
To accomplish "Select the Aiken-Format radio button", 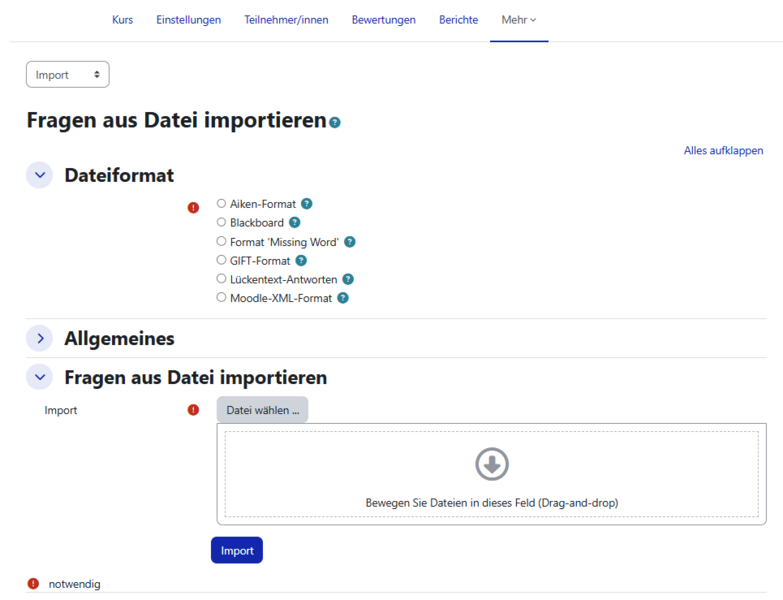I will coord(222,204).
